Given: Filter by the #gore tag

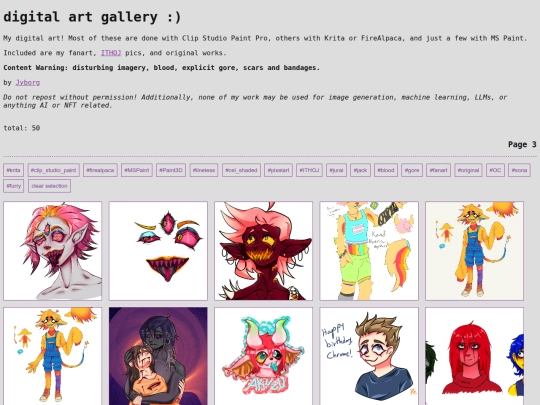Looking at the screenshot, I should [x=412, y=170].
